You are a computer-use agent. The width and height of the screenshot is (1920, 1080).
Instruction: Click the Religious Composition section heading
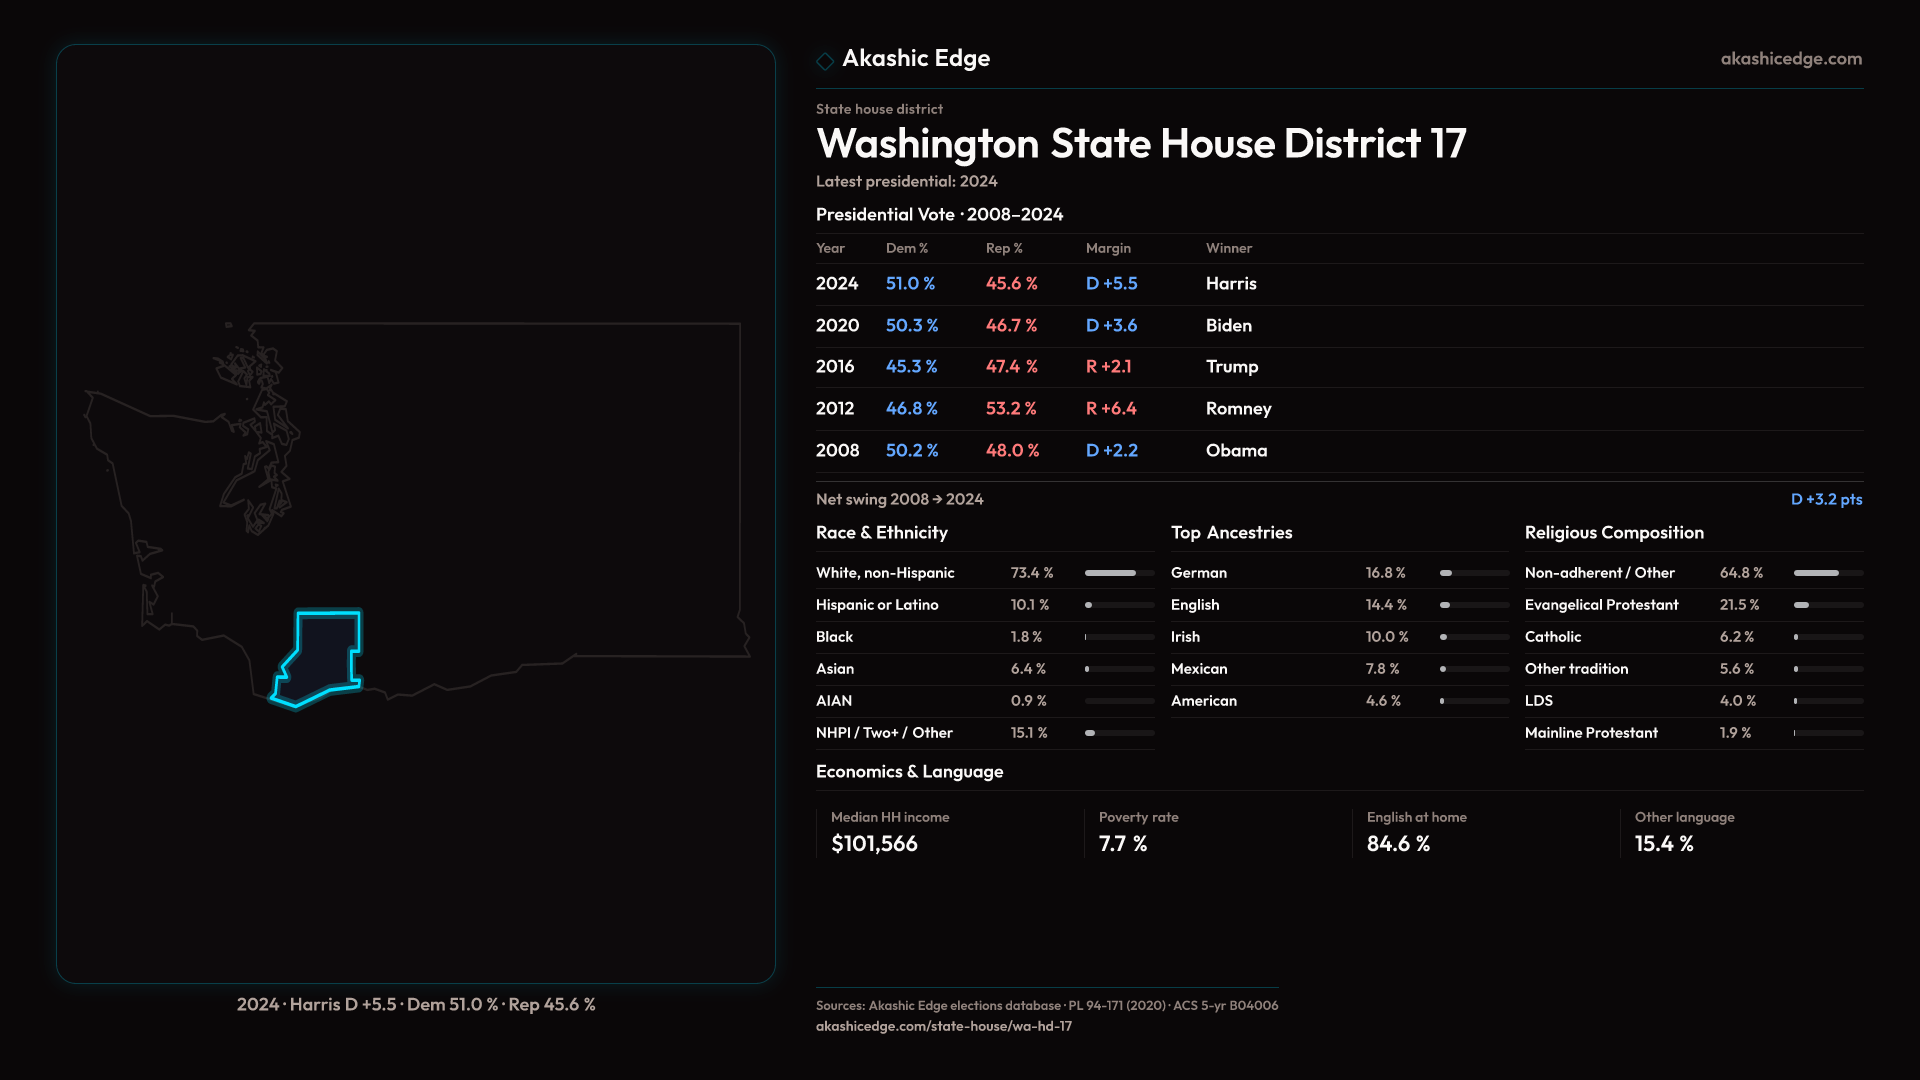(1613, 533)
